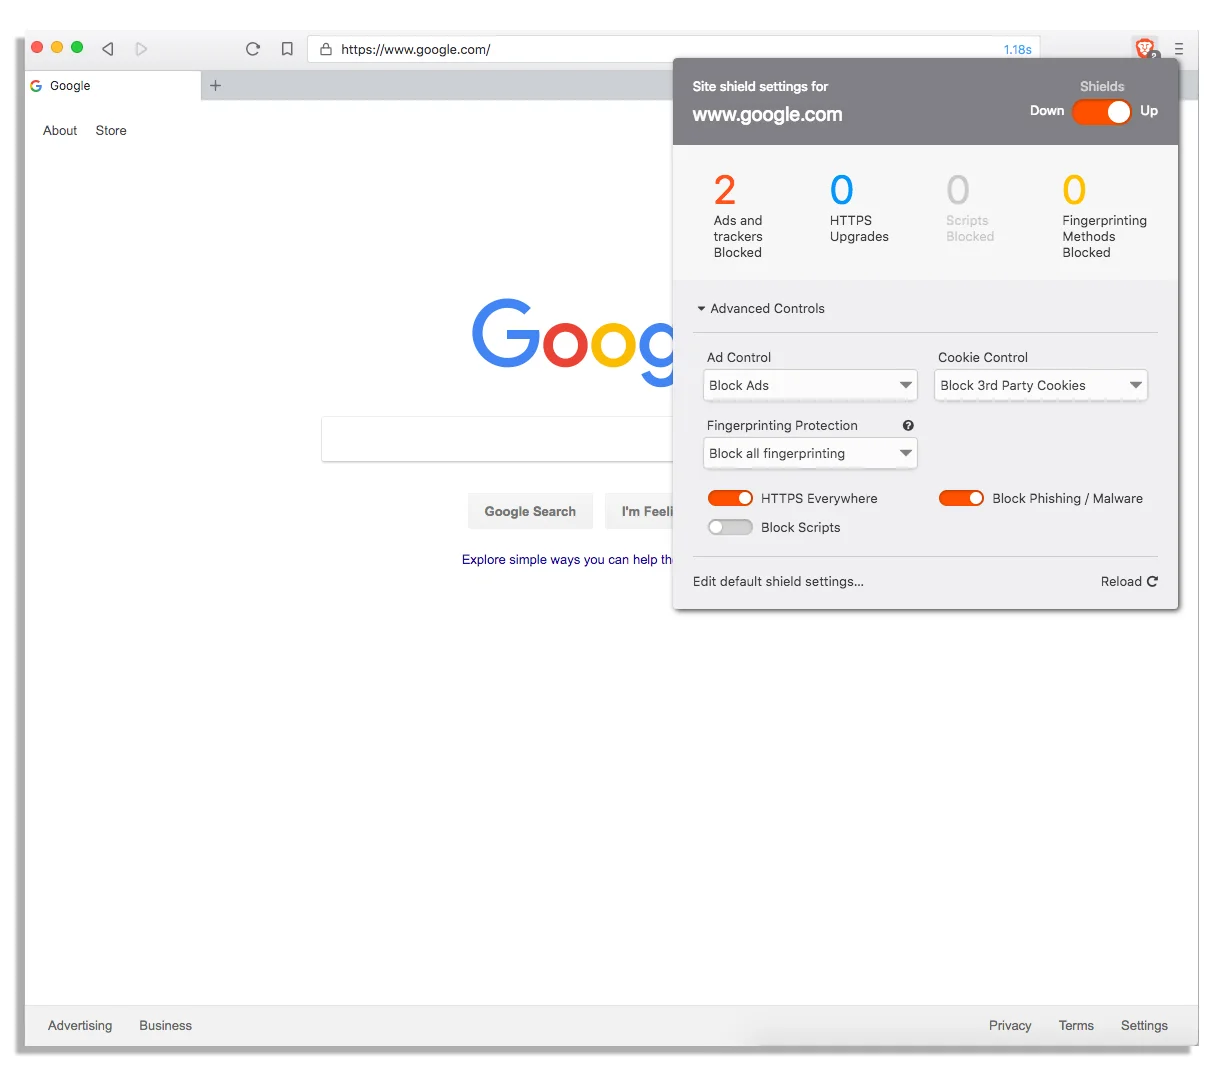The image size is (1224, 1078).
Task: Disable Block Phishing / Malware toggle
Action: coord(961,498)
